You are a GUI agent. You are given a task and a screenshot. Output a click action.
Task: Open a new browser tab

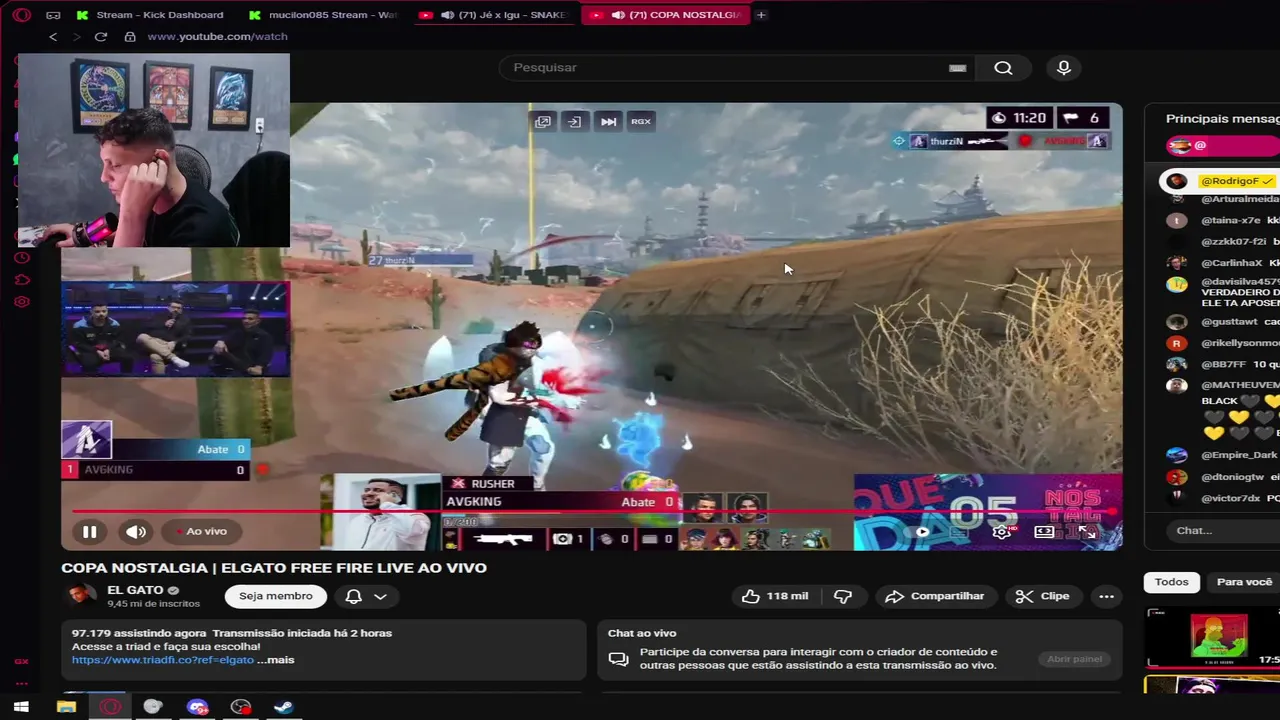point(761,15)
